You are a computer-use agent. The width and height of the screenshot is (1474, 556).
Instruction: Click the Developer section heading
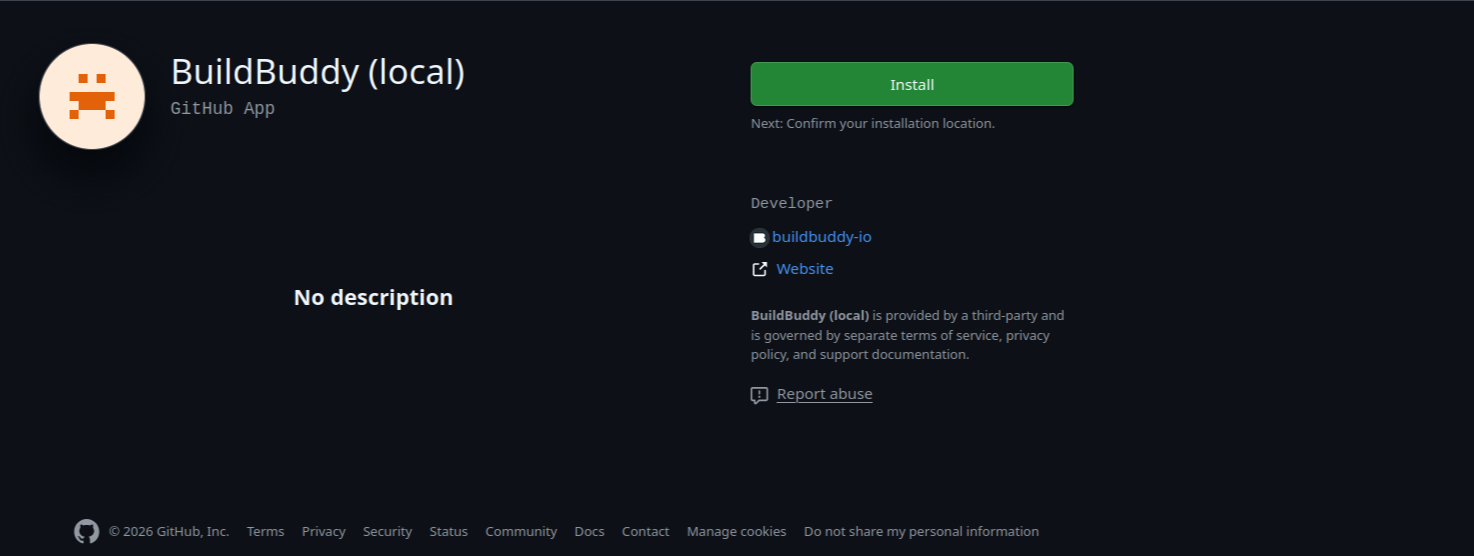click(791, 203)
